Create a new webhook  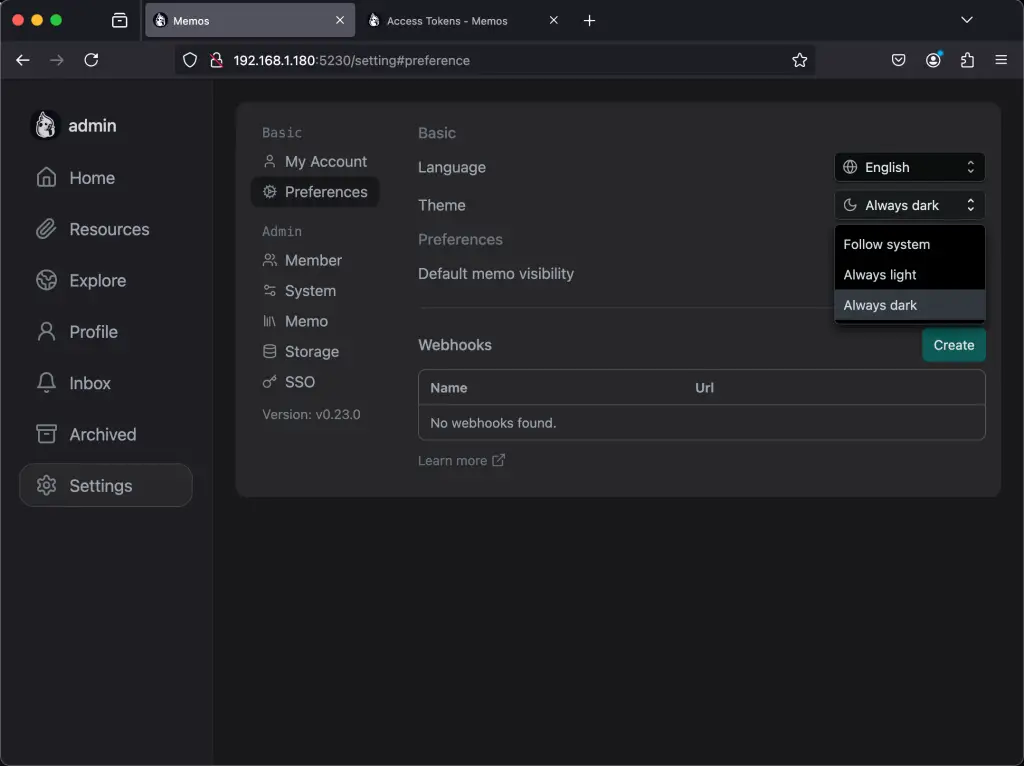(x=953, y=345)
